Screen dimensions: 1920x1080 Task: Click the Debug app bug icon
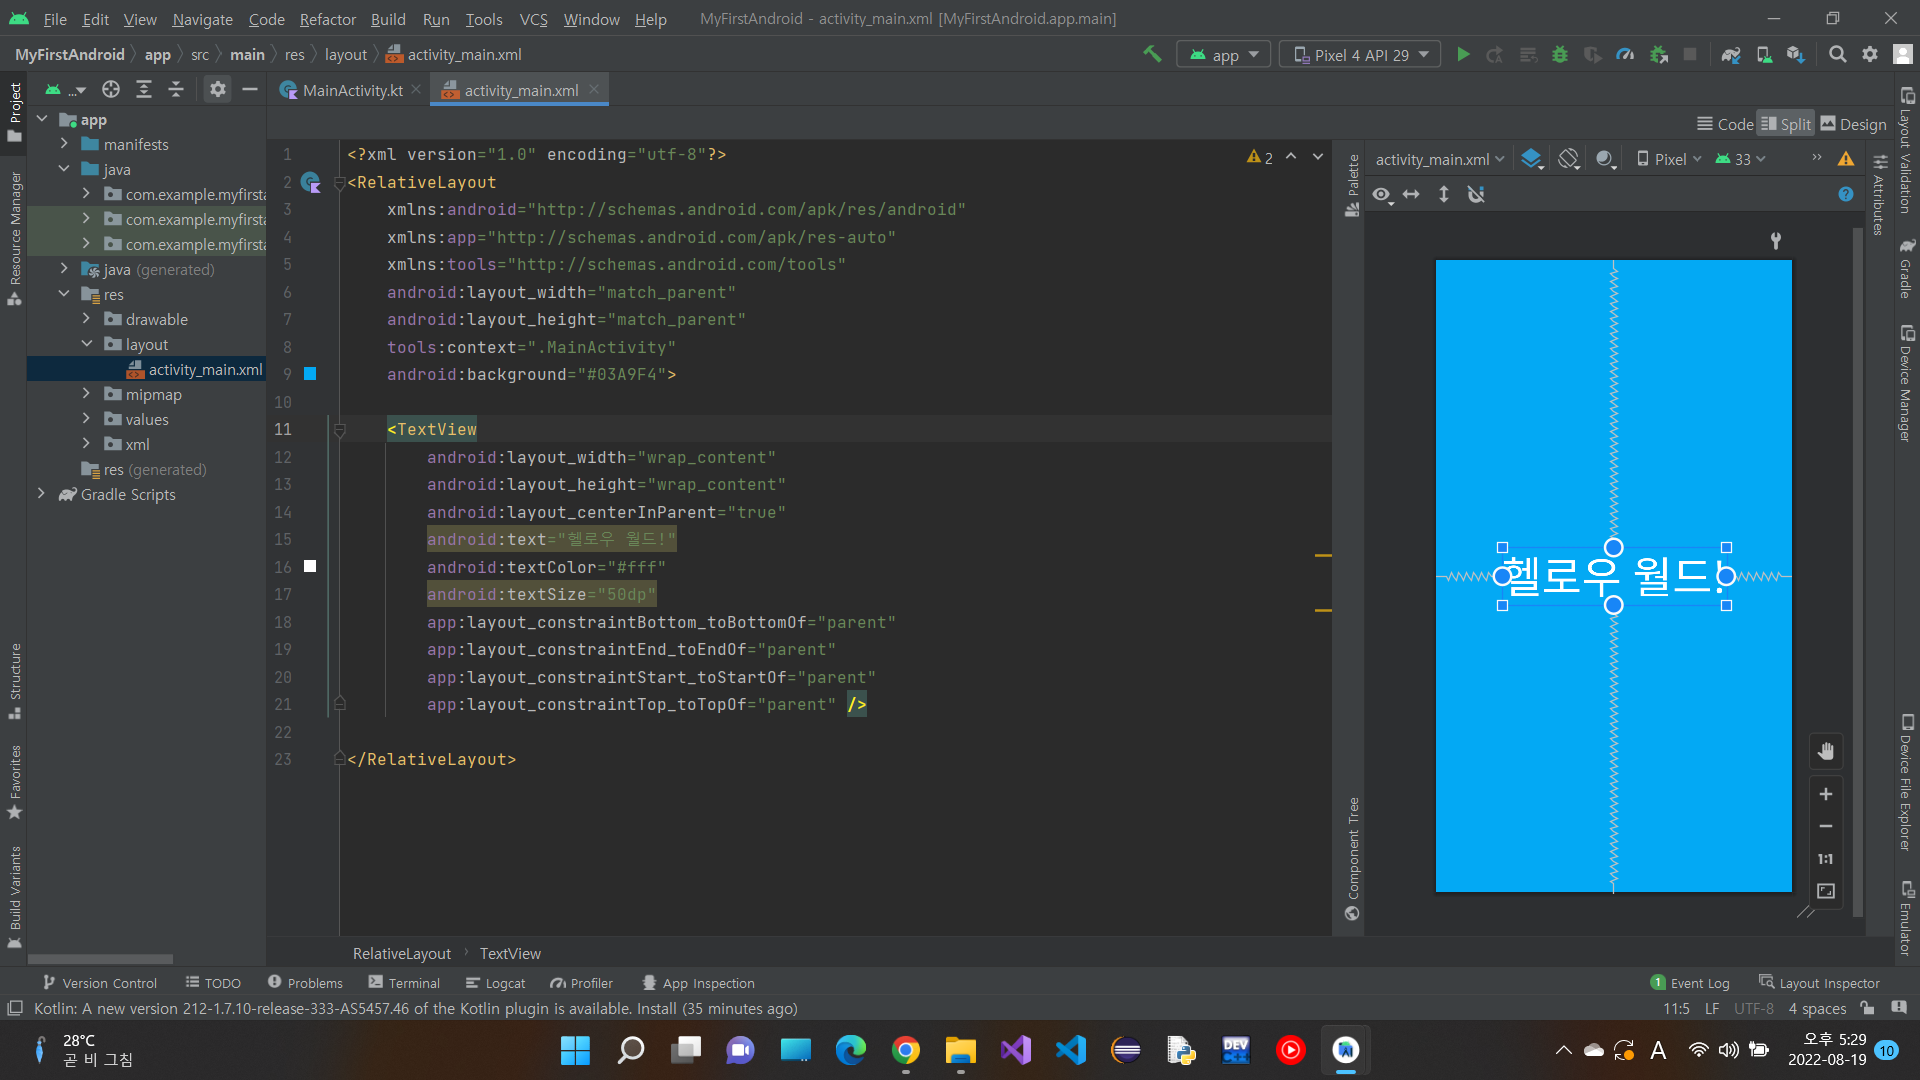tap(1559, 55)
